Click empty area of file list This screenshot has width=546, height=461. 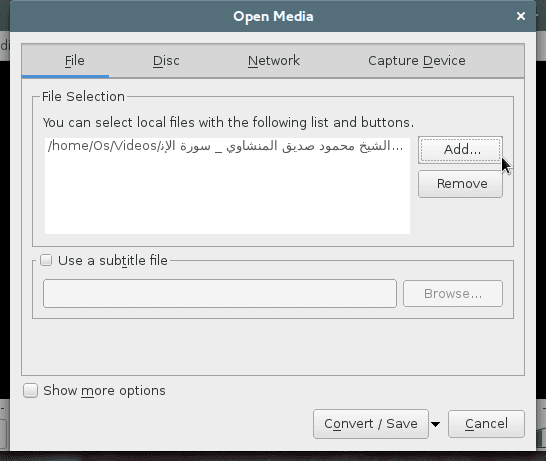pos(227,195)
